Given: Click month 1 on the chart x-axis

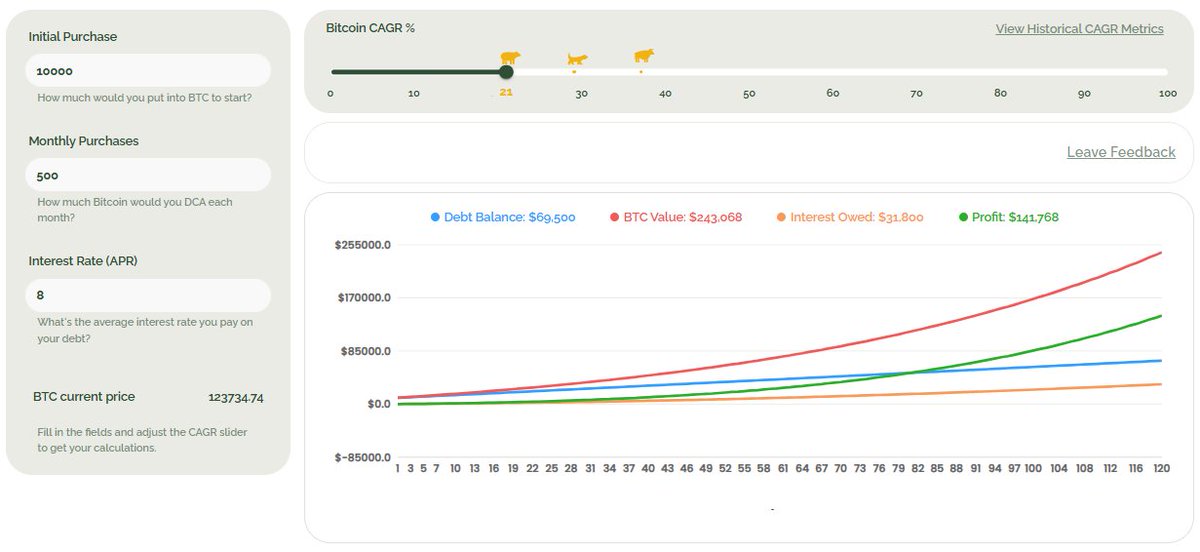Looking at the screenshot, I should [397, 468].
